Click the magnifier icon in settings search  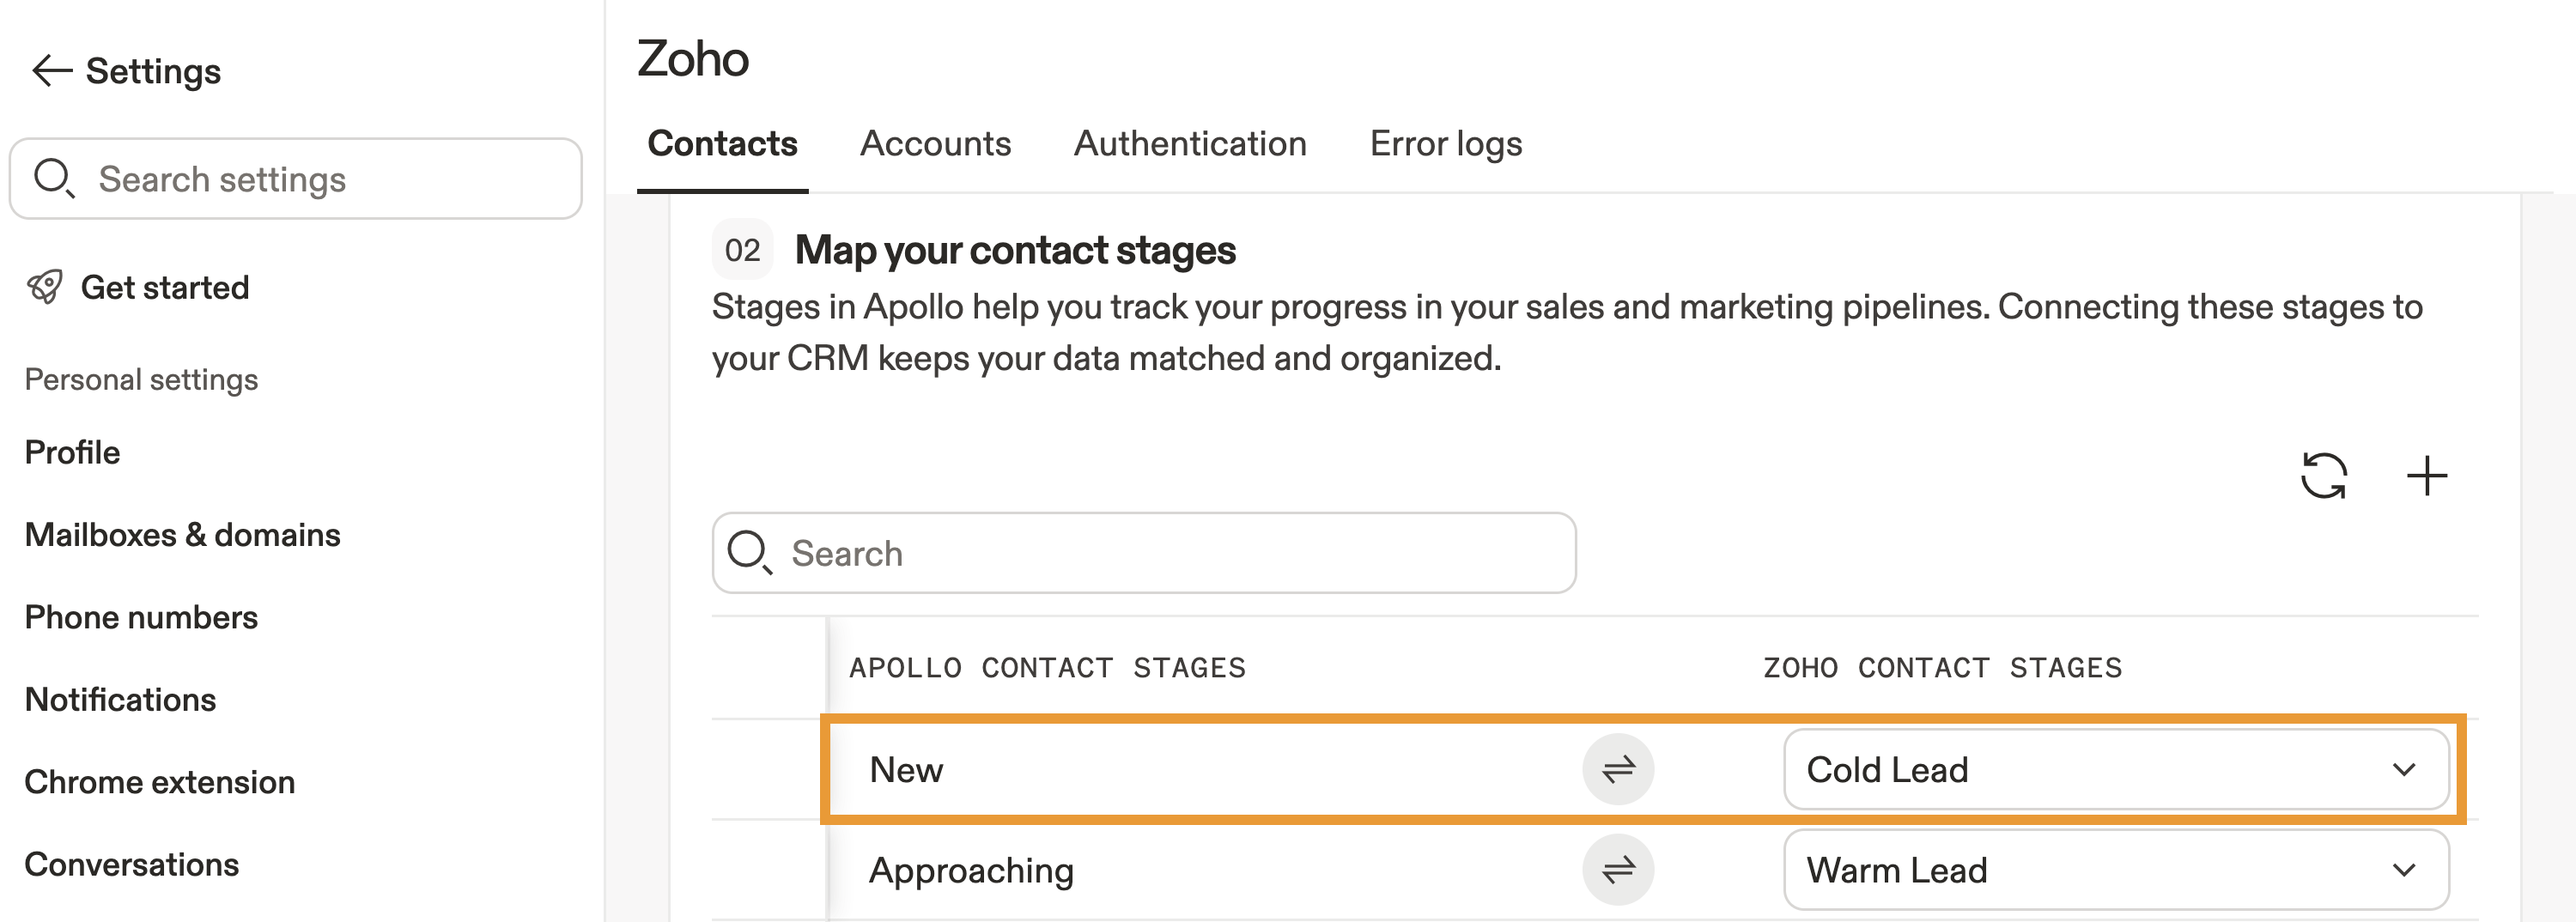(53, 178)
